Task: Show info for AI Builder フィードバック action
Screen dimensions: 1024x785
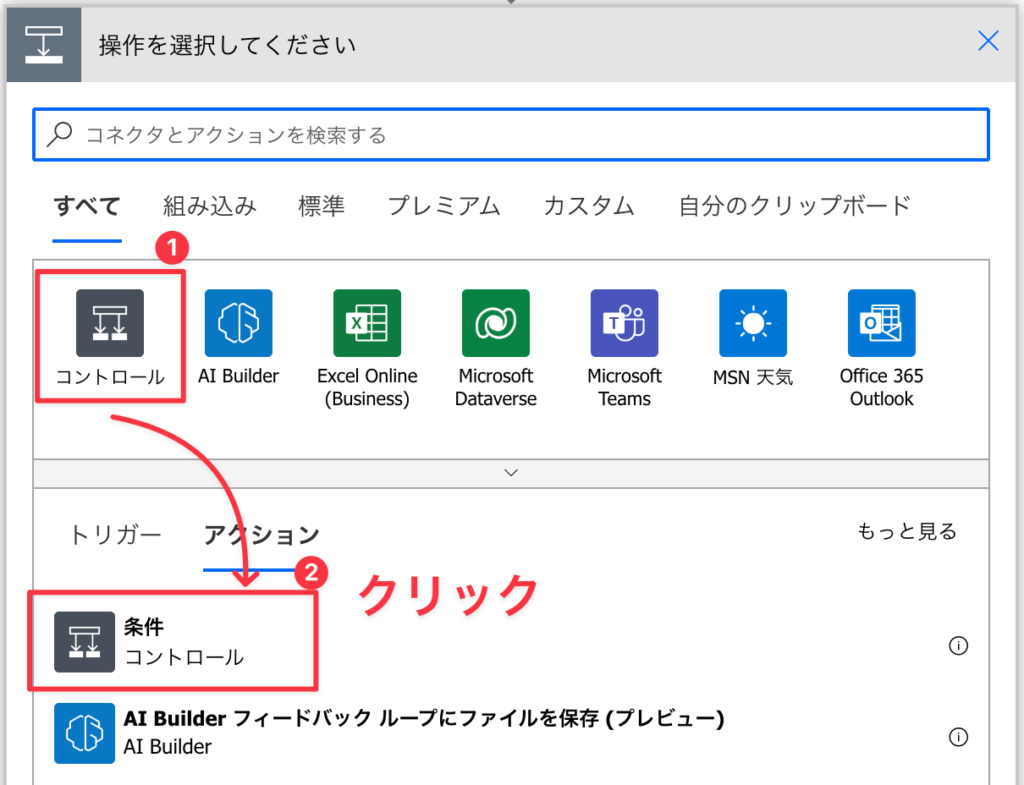Action: (958, 737)
